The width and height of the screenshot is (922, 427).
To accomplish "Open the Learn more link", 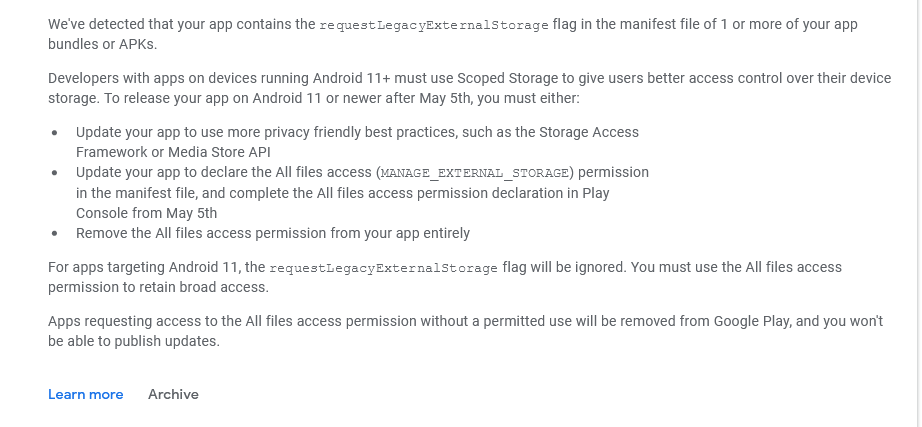I will [x=85, y=394].
